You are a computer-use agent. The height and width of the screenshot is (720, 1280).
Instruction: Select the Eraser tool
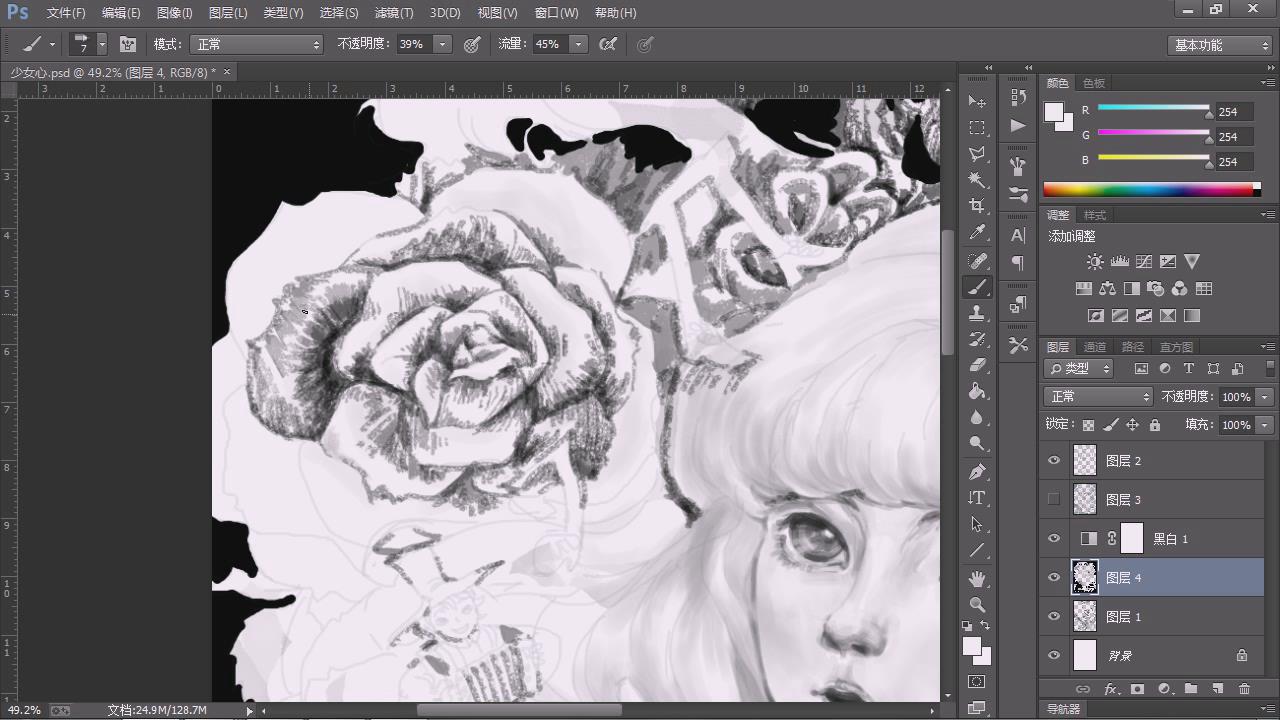pos(977,365)
